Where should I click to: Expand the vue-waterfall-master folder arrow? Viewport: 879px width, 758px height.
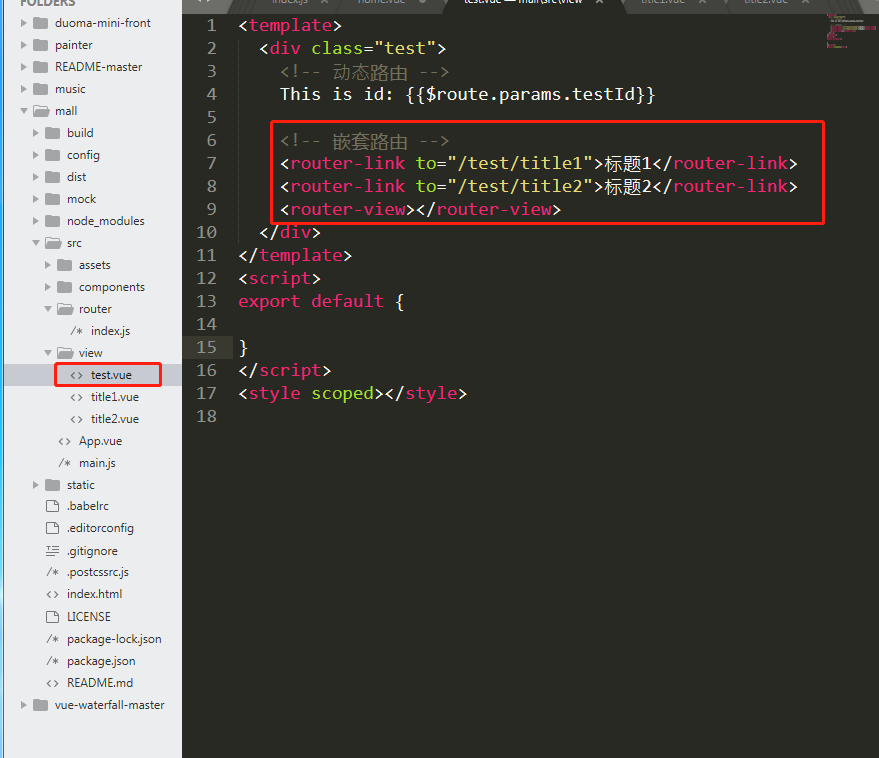(24, 705)
